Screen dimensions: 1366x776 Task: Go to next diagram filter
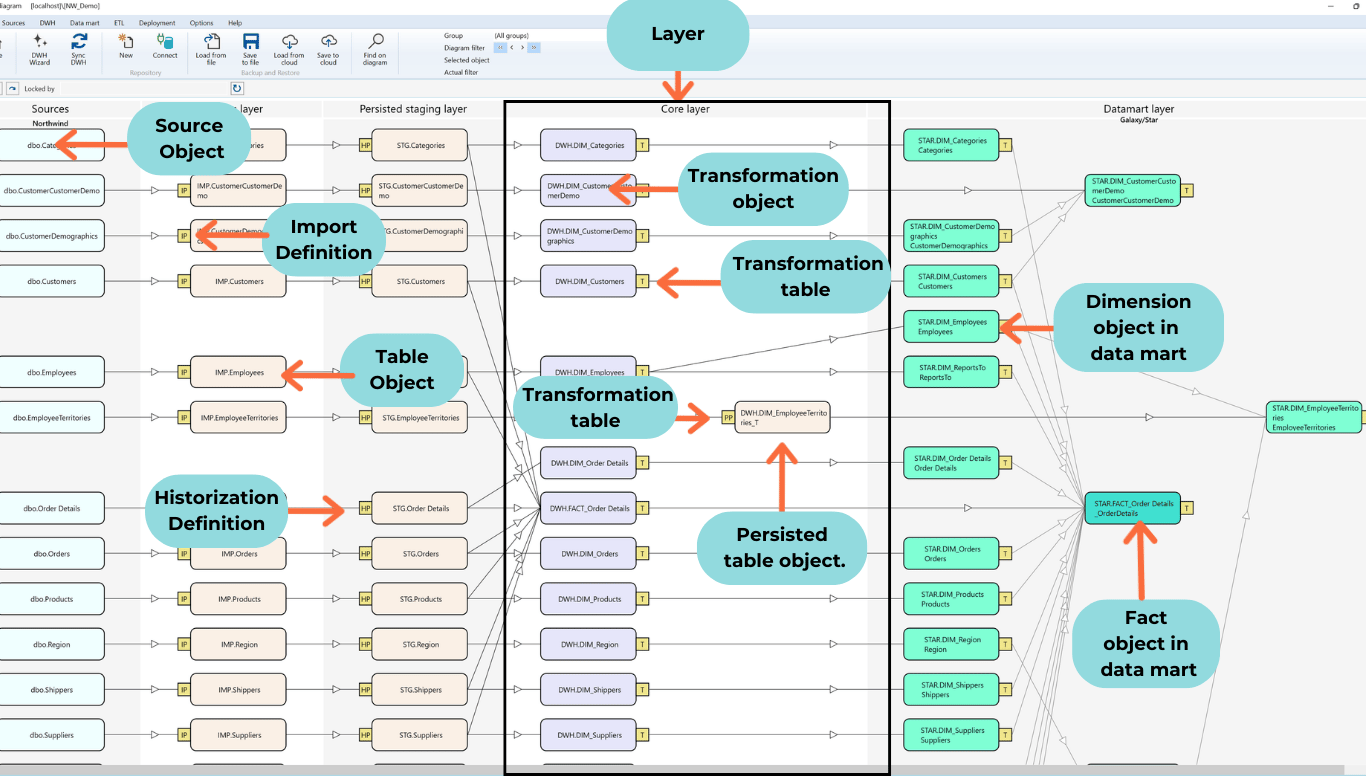coord(522,47)
